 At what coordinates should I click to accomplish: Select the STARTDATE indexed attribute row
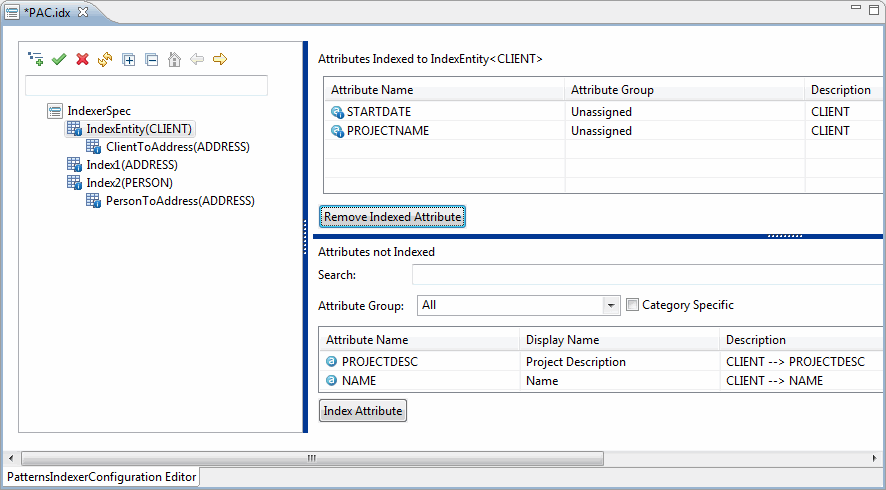pos(603,112)
